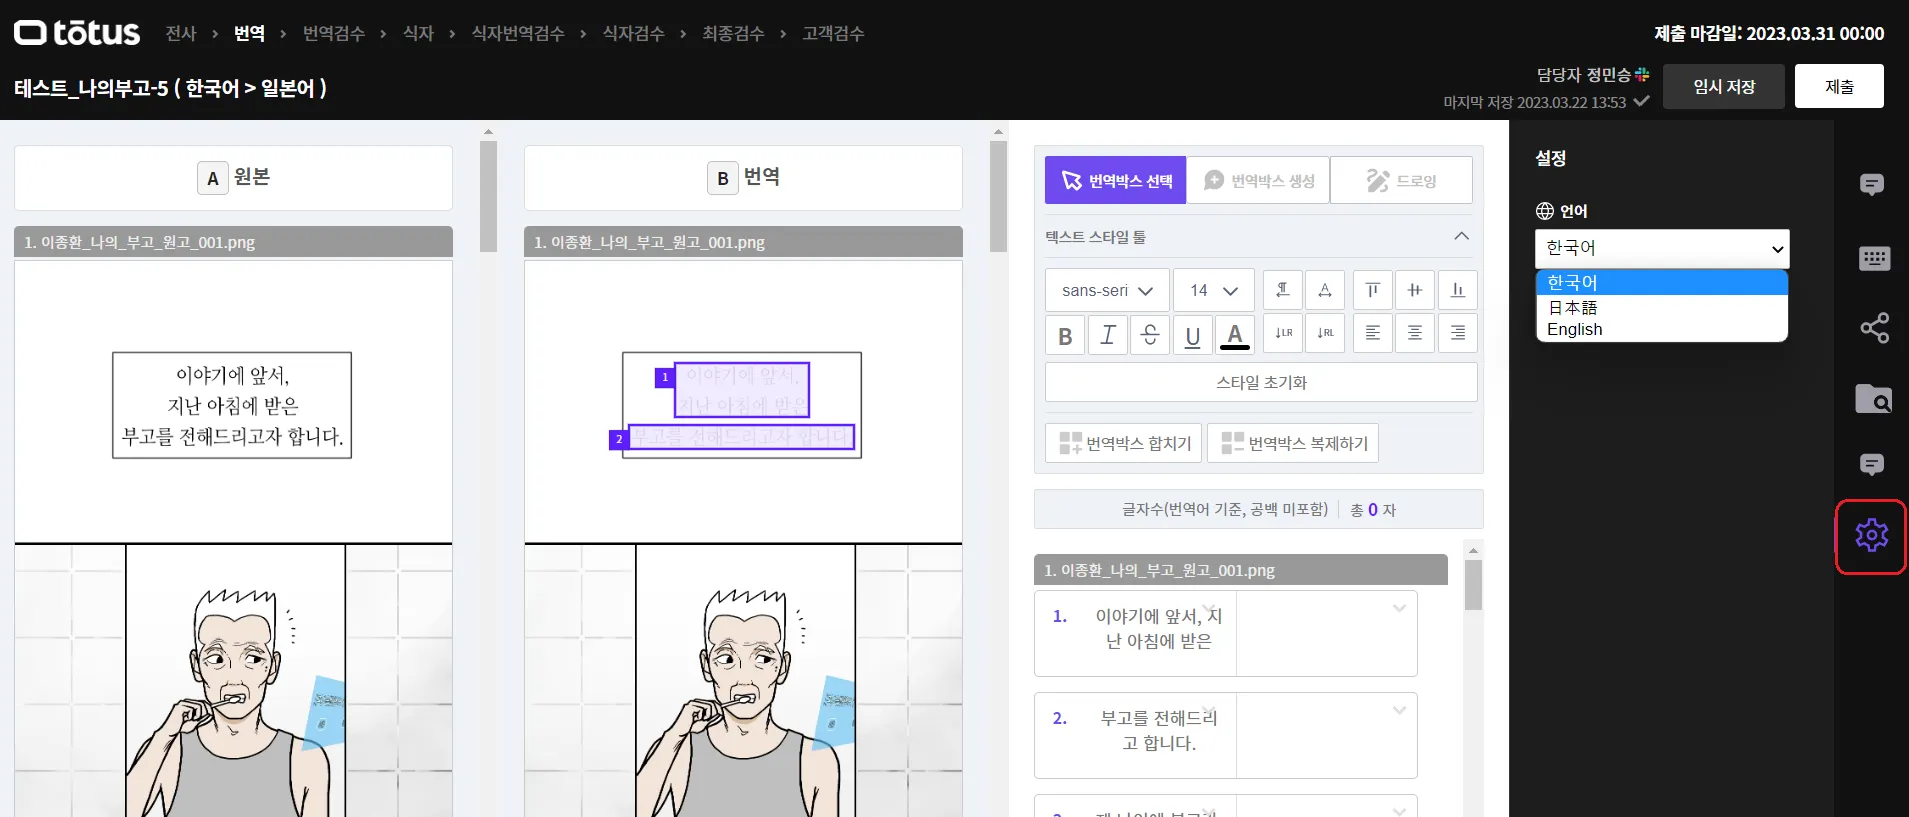Open the text color A swatch
Image resolution: width=1909 pixels, height=817 pixels.
1235,335
